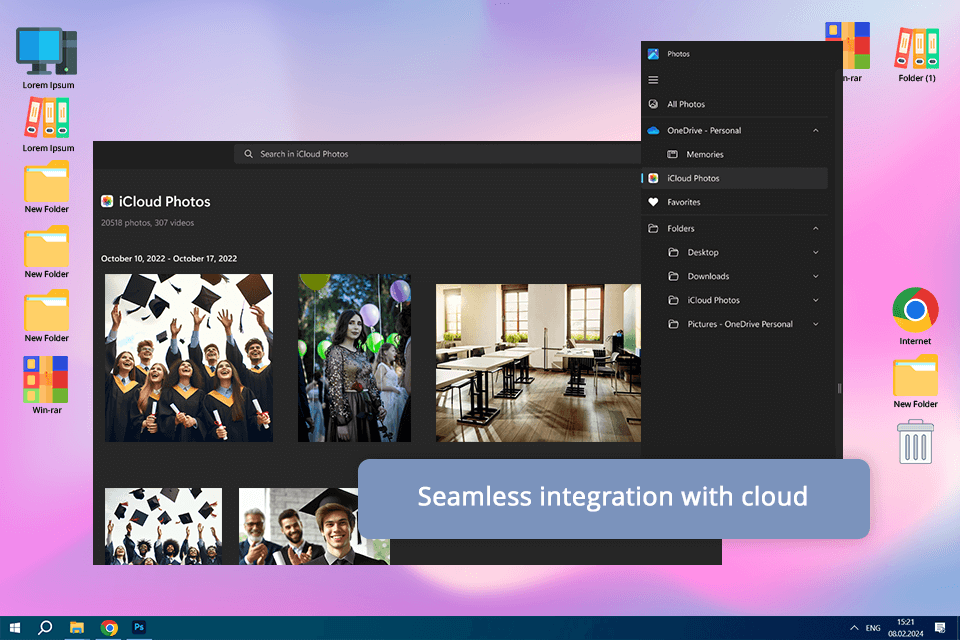Open Photoshop from the taskbar
The image size is (960, 640).
point(139,627)
